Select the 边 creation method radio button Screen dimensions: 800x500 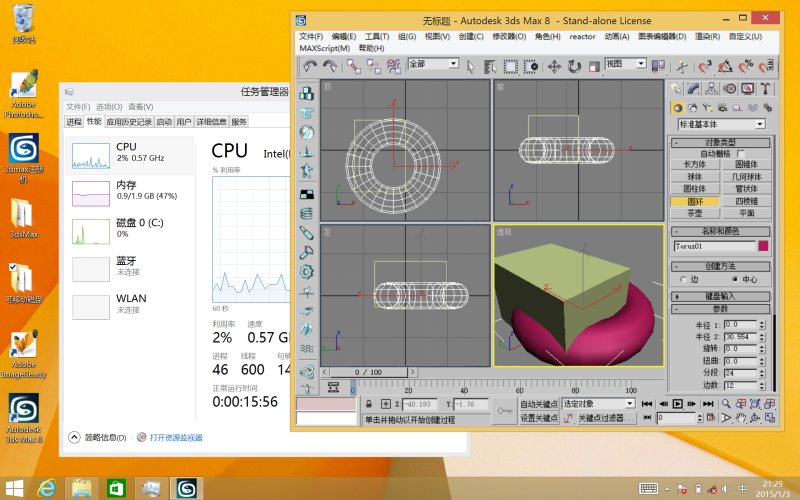(681, 280)
